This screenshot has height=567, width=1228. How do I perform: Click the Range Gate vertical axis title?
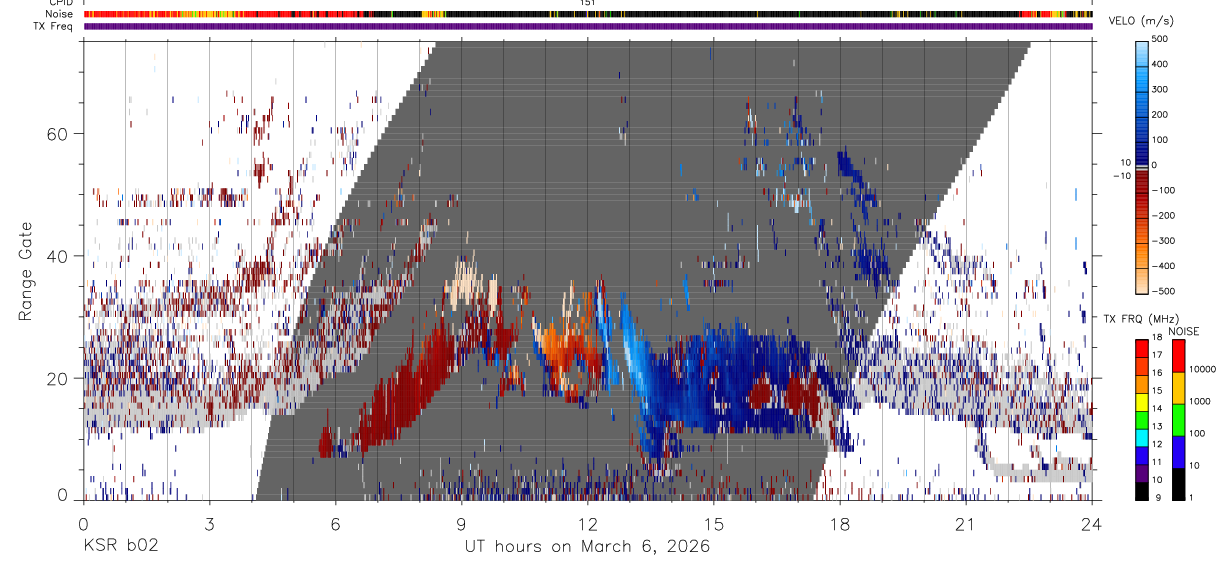[26, 271]
